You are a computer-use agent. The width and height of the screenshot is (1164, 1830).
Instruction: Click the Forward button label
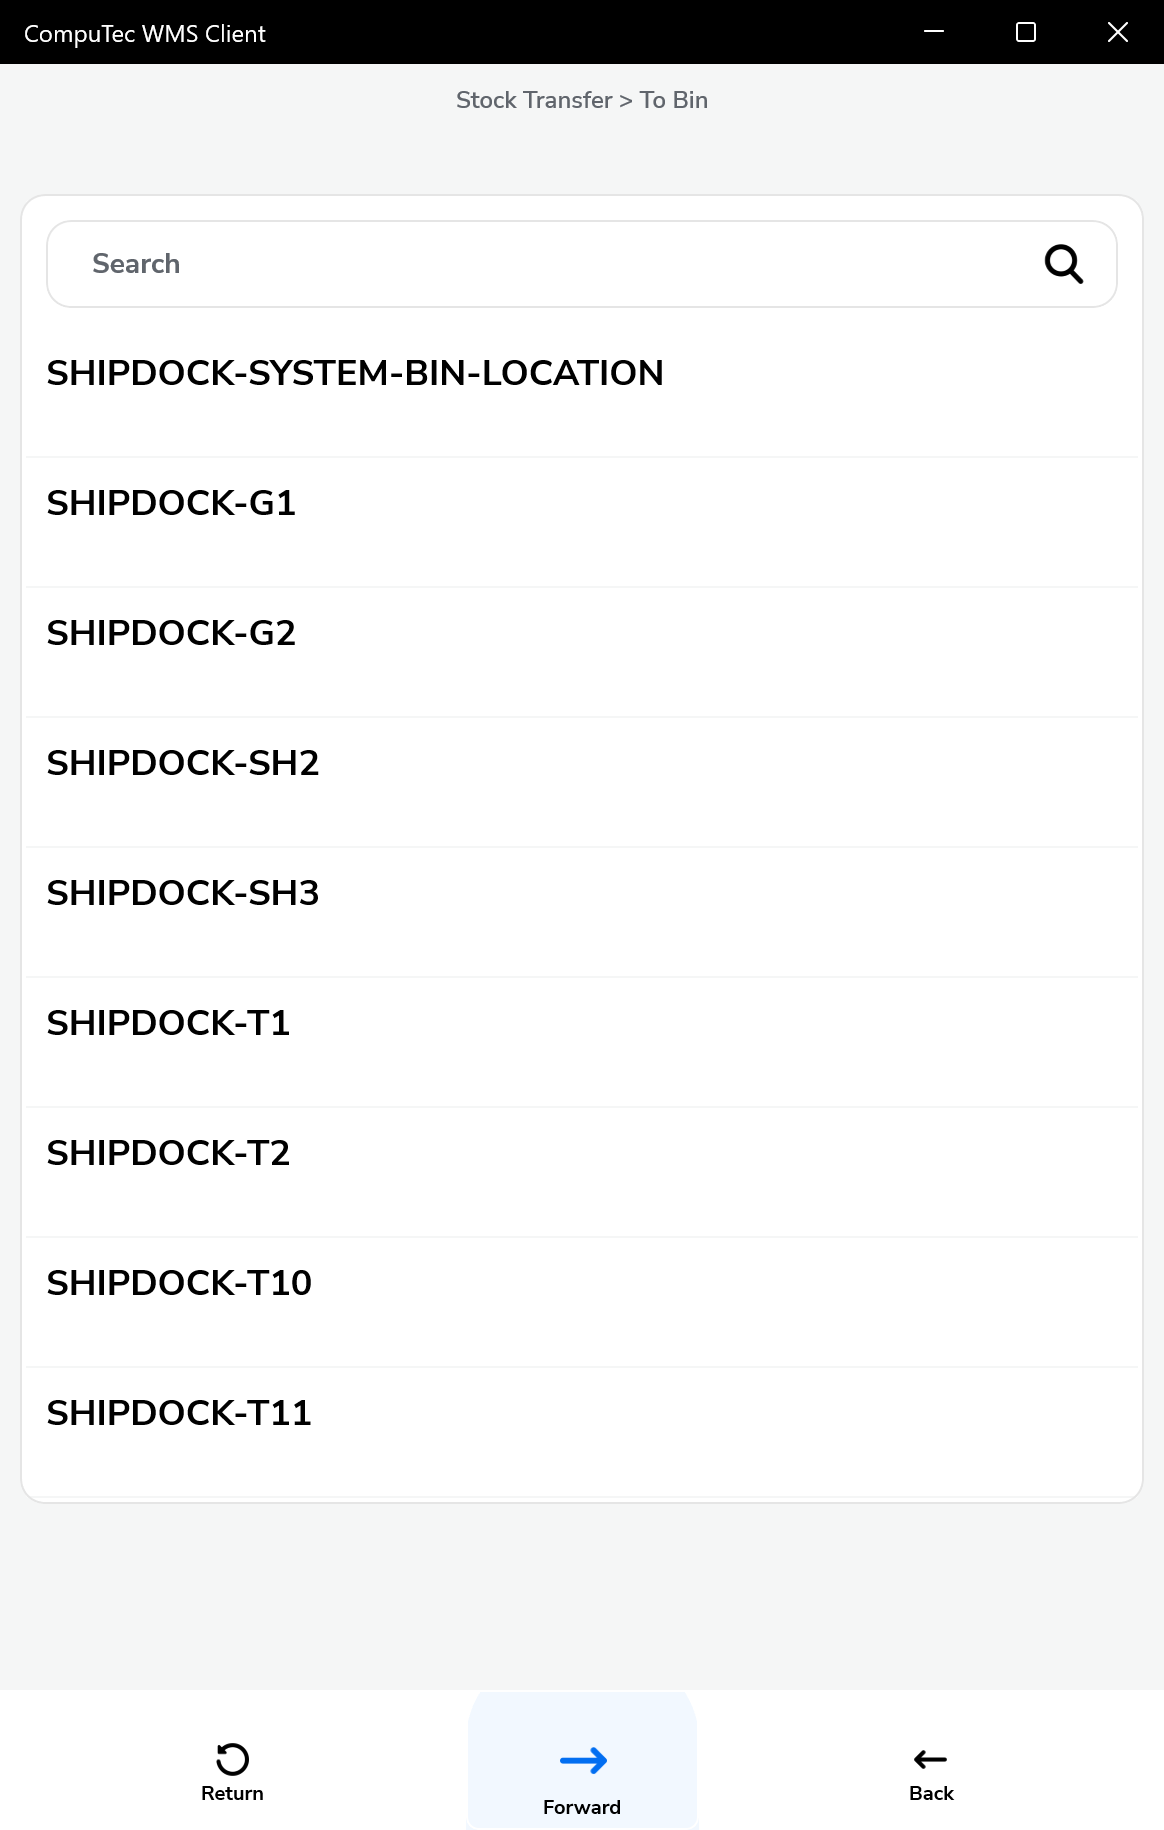(582, 1807)
